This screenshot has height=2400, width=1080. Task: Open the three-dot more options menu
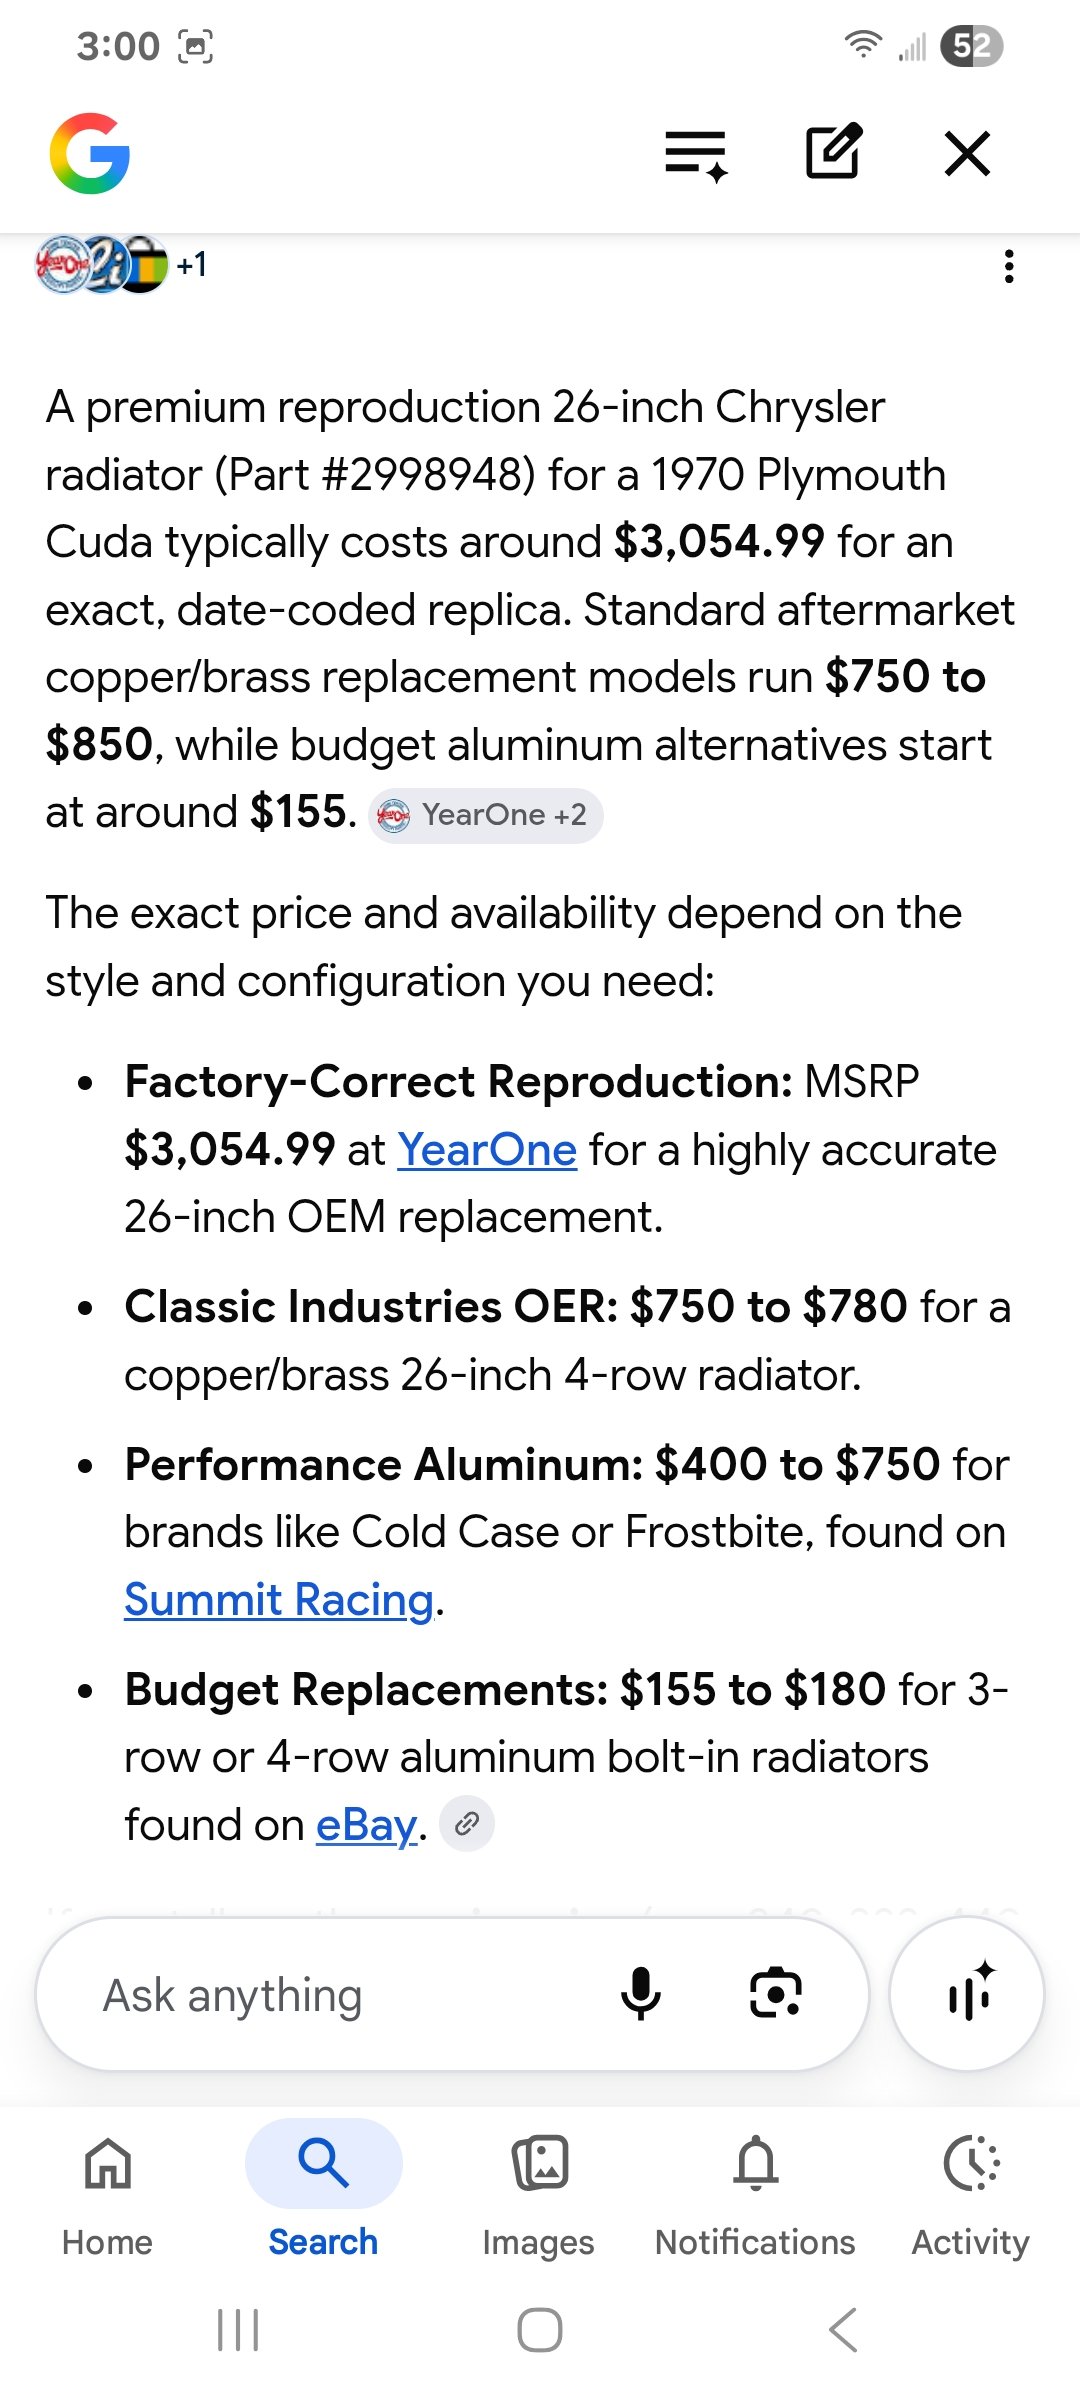(x=1009, y=266)
